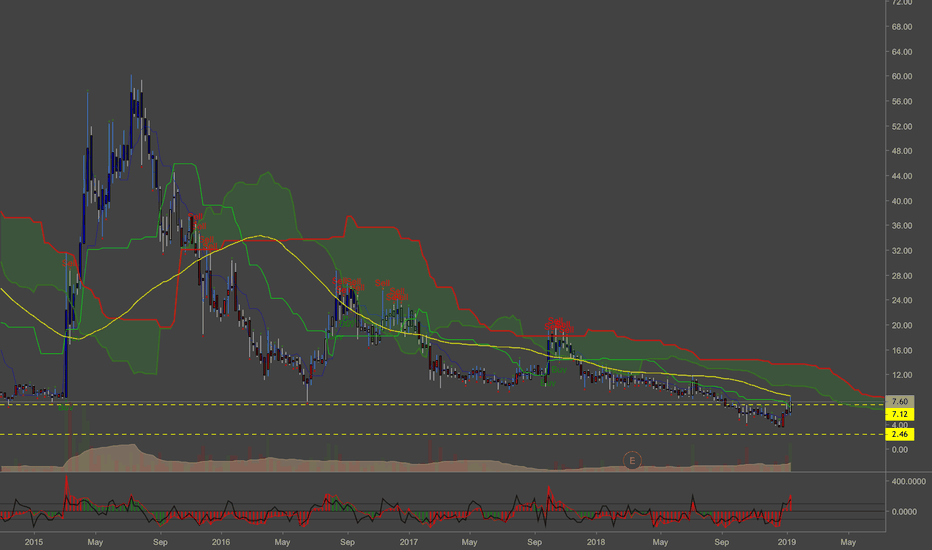Screen dimensions: 932x550
Task: Click the 2015 year label on time axis
Action: coord(34,542)
